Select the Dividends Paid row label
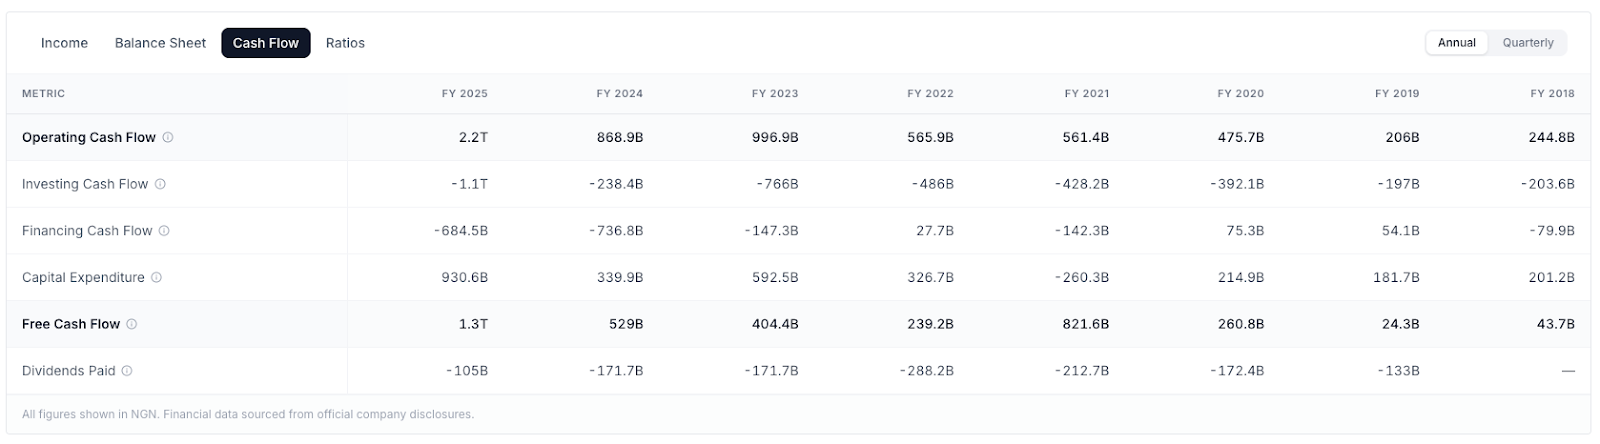The width and height of the screenshot is (1600, 444). tap(69, 371)
